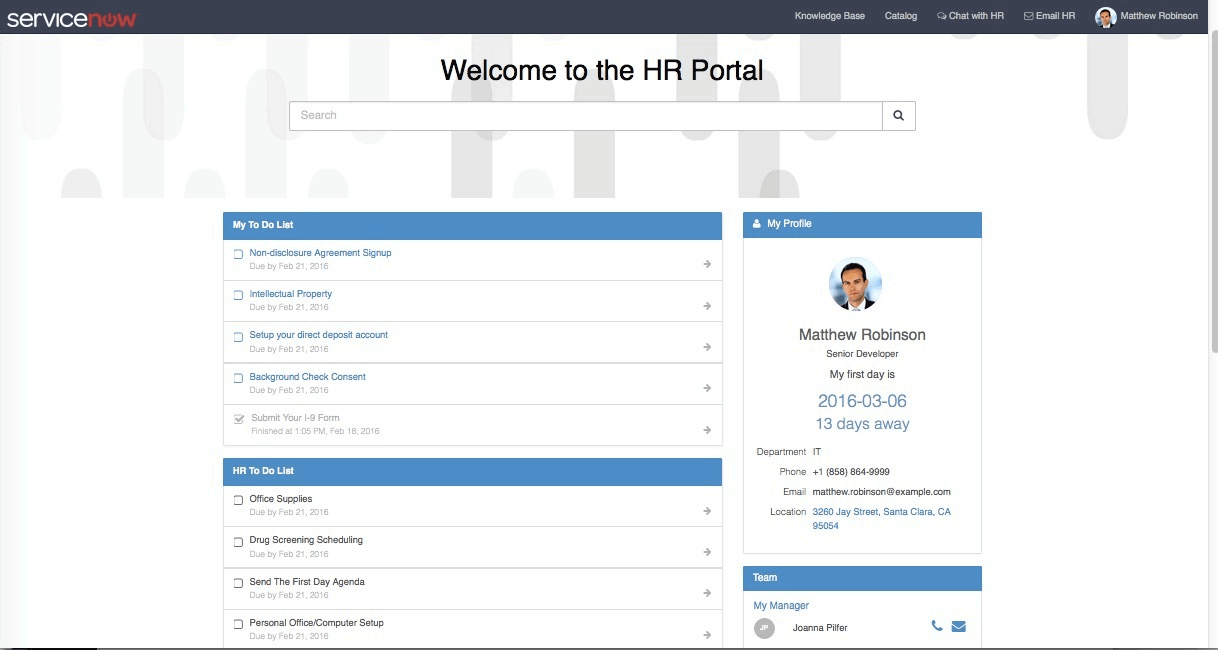Click the search magnifier button
The height and width of the screenshot is (650, 1218).
pos(898,116)
